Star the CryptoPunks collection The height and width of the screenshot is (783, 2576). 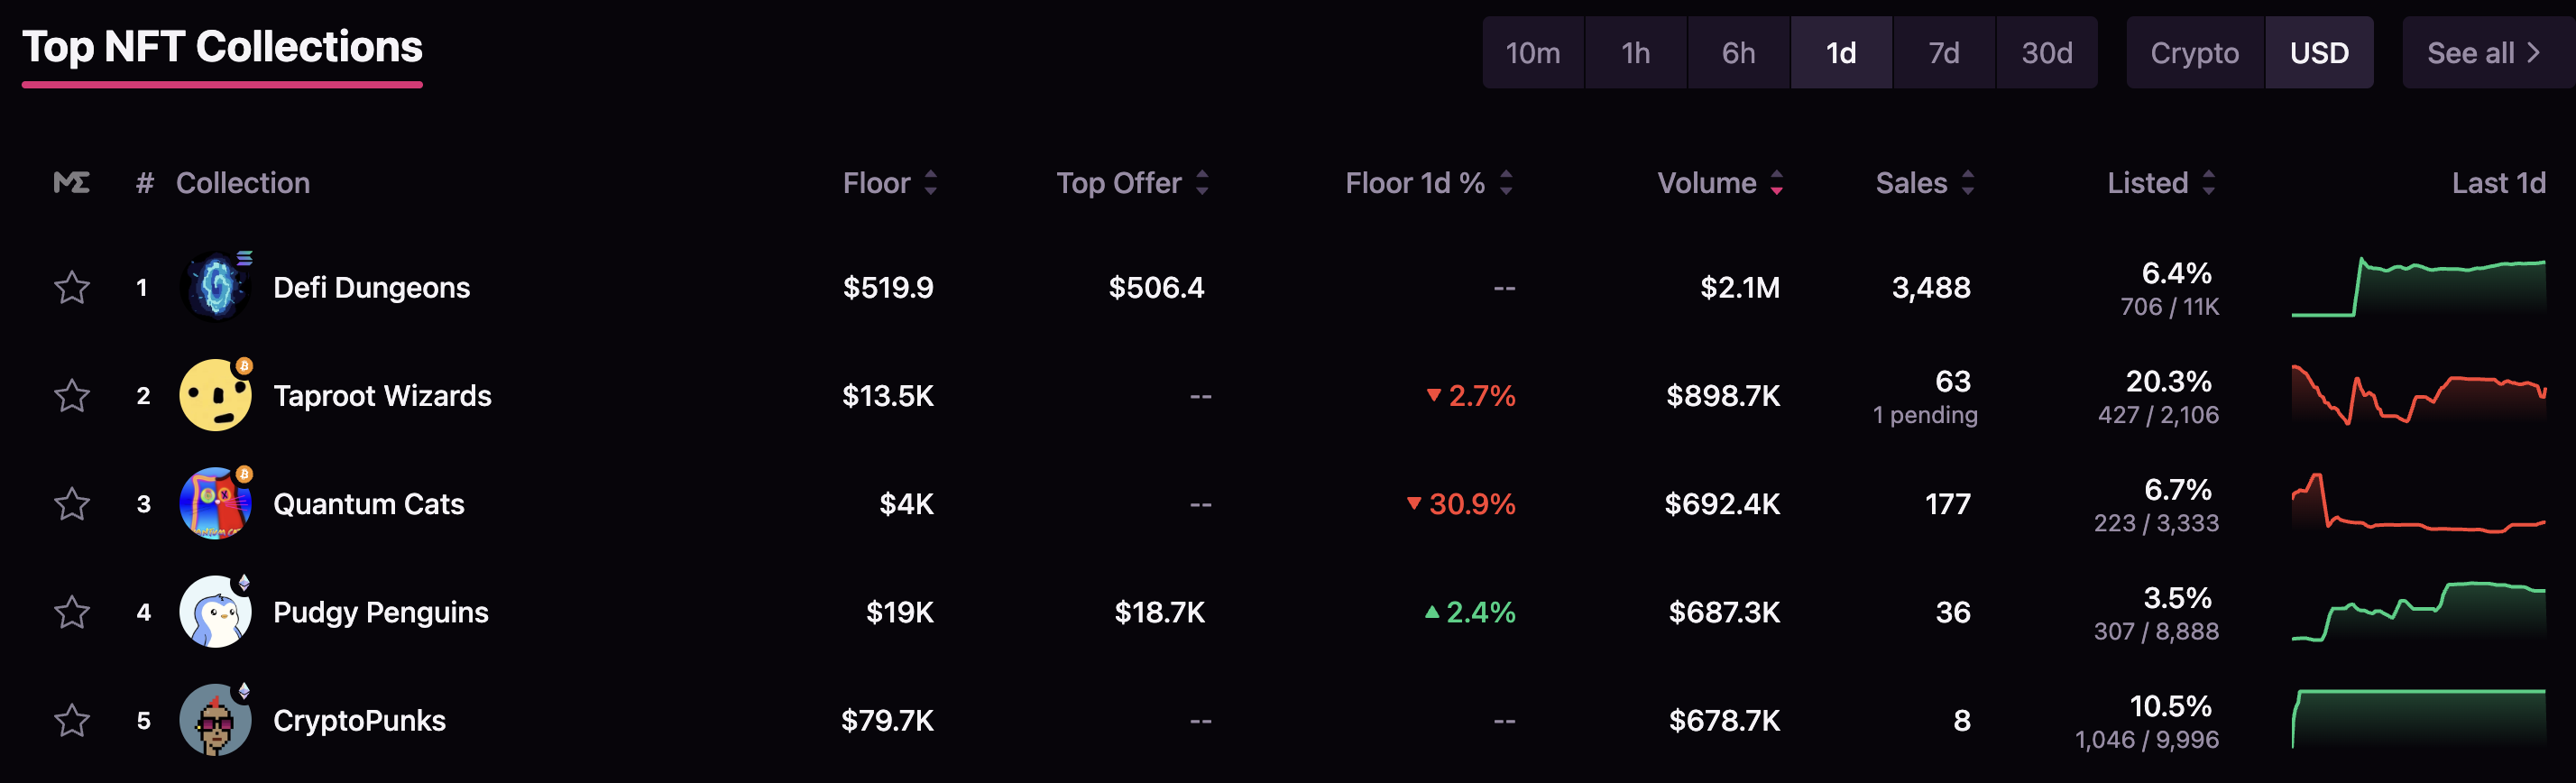[x=71, y=720]
